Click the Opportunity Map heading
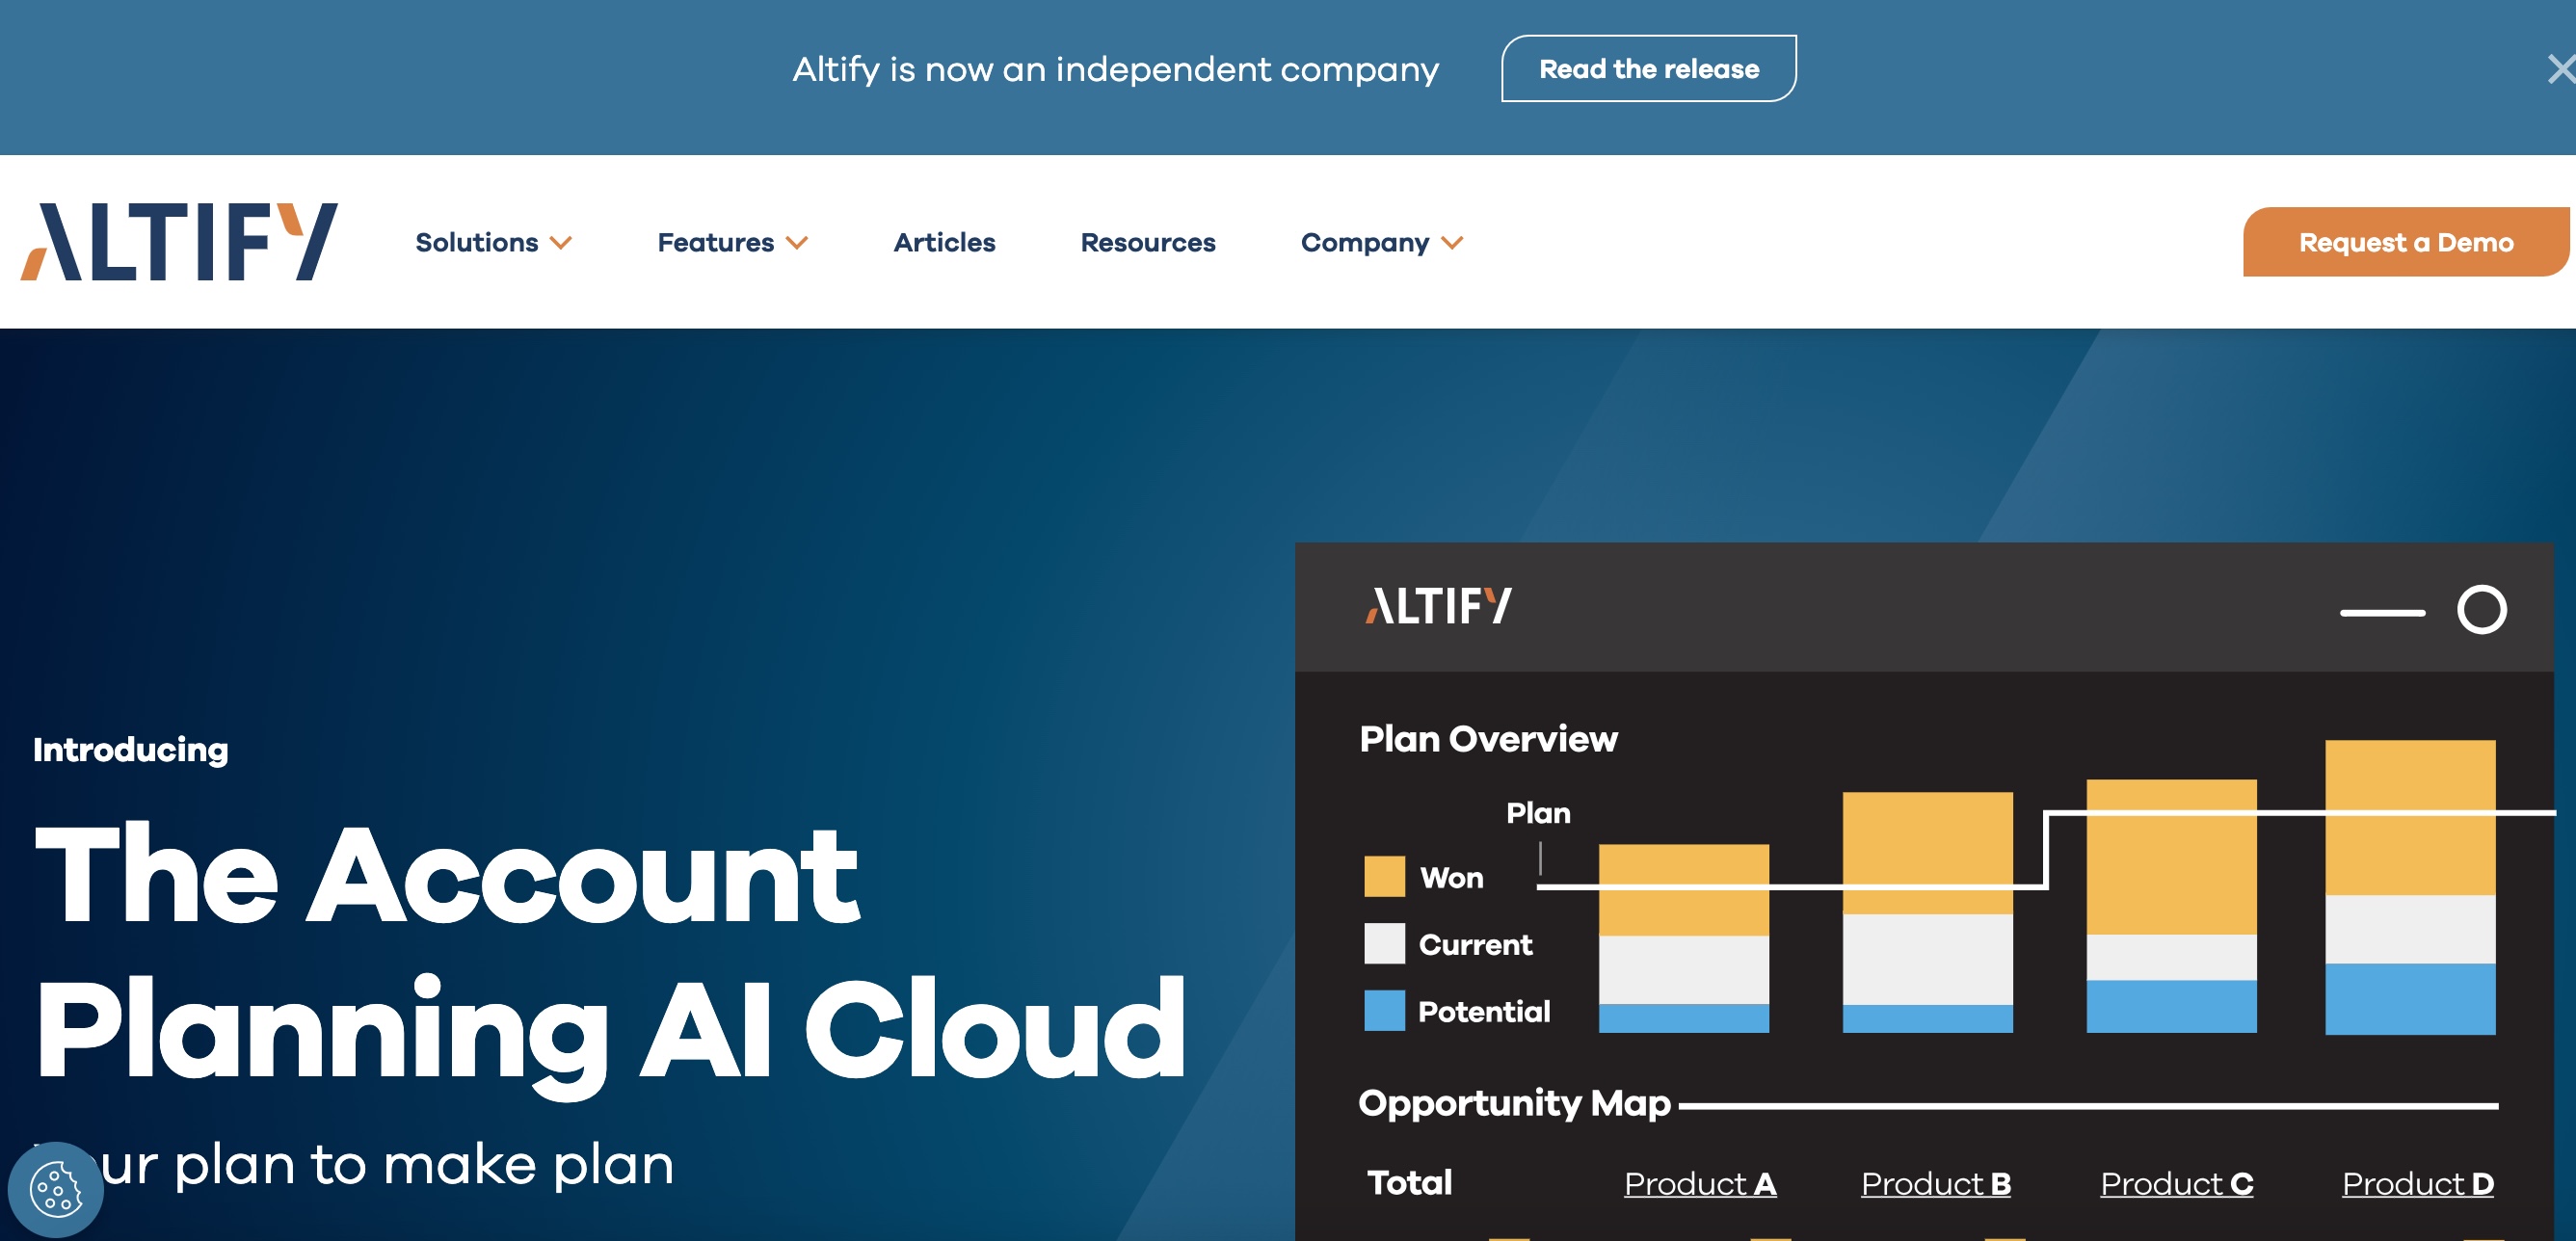2576x1241 pixels. 1514,1103
